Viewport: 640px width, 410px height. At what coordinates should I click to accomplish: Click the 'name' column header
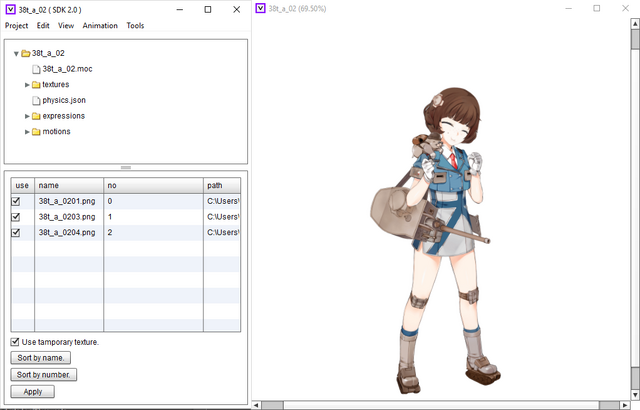(x=69, y=186)
